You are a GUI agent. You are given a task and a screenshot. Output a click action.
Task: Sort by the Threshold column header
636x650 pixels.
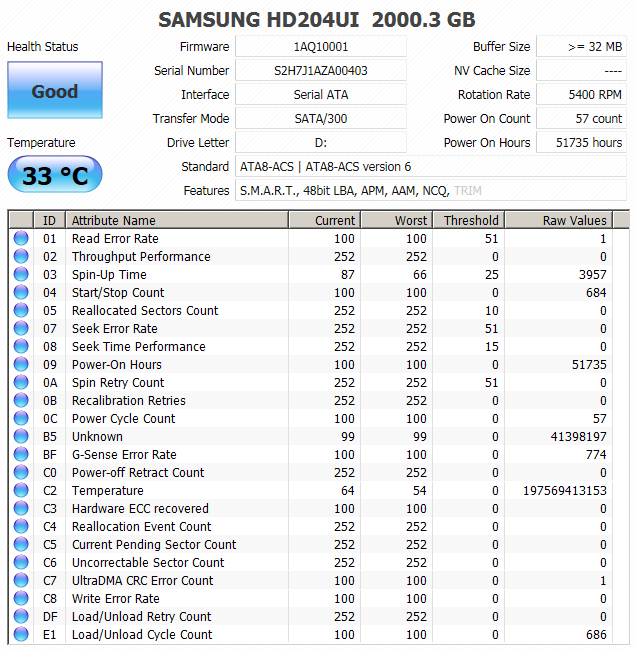469,220
